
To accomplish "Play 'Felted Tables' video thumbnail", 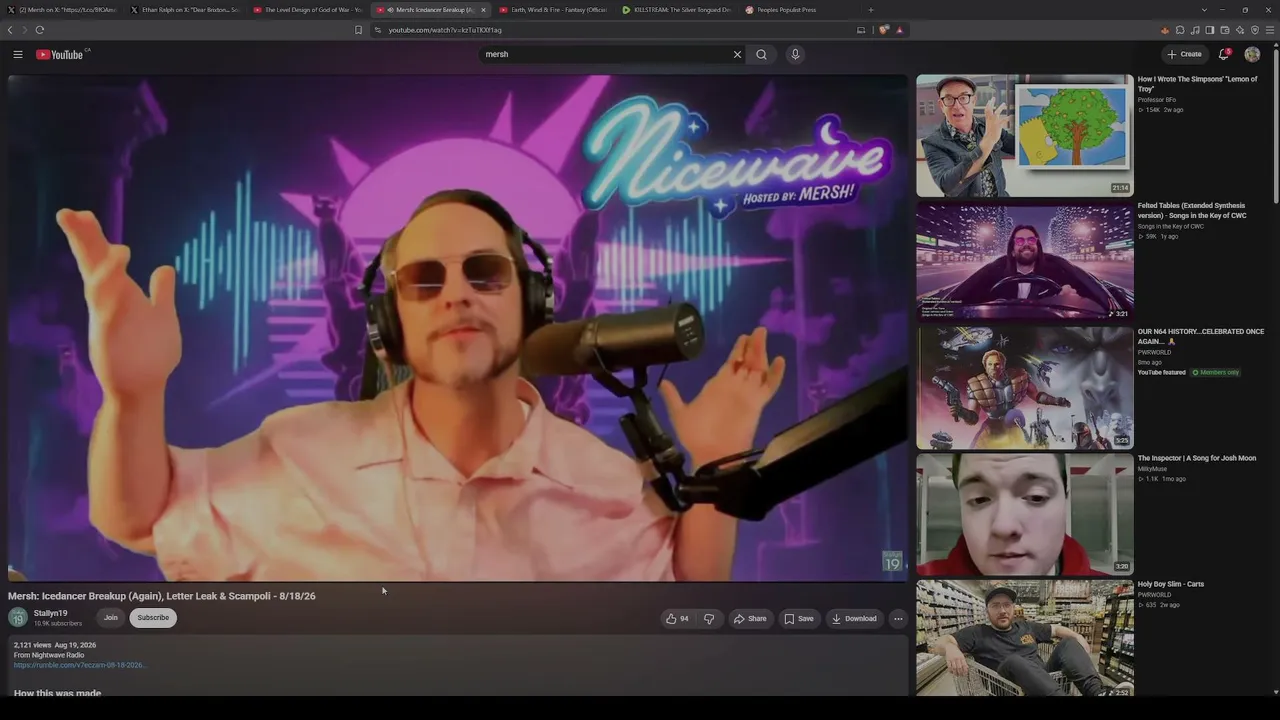I will (x=1025, y=262).
